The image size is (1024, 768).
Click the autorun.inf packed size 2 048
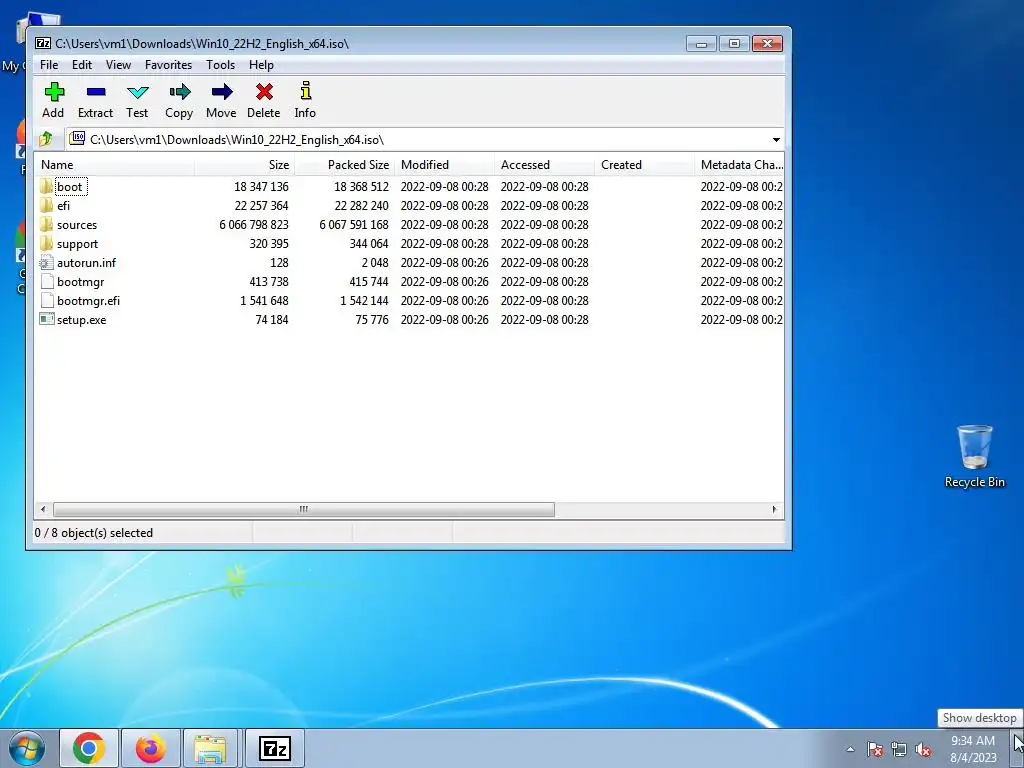pyautogui.click(x=375, y=263)
